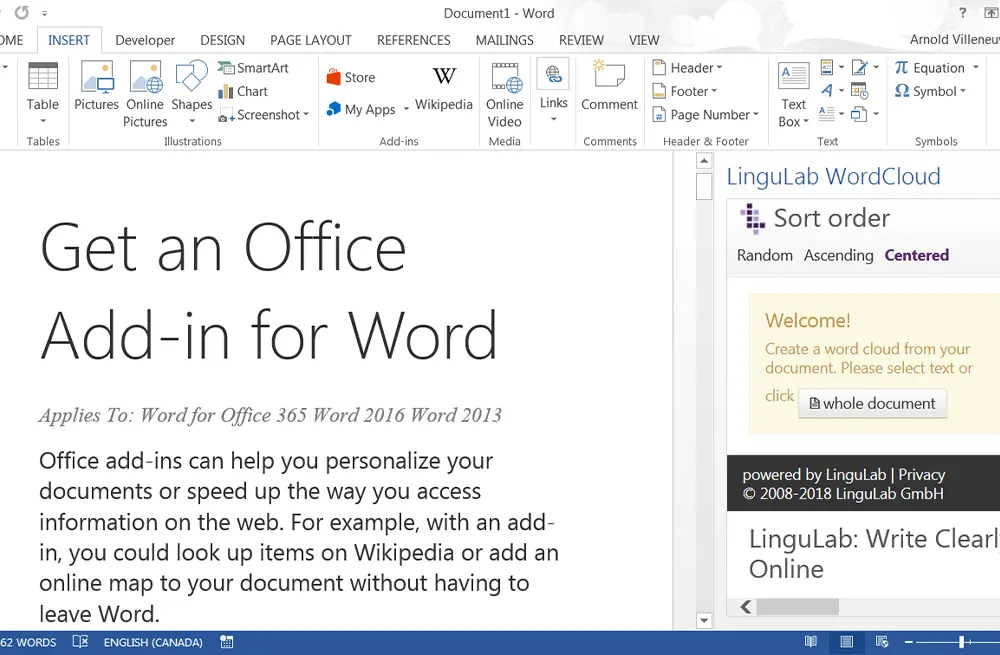This screenshot has height=655, width=1000.
Task: Insert a Chart
Action: click(x=243, y=91)
